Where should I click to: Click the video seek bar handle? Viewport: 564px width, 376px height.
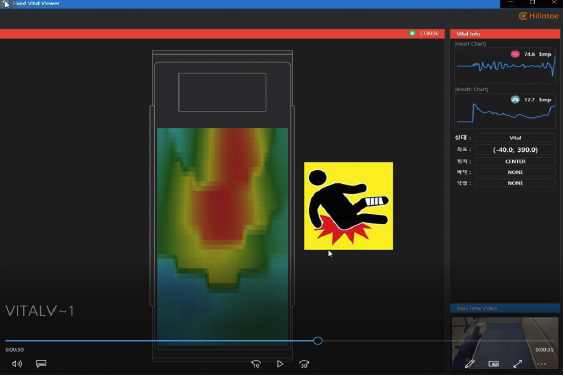coord(318,341)
